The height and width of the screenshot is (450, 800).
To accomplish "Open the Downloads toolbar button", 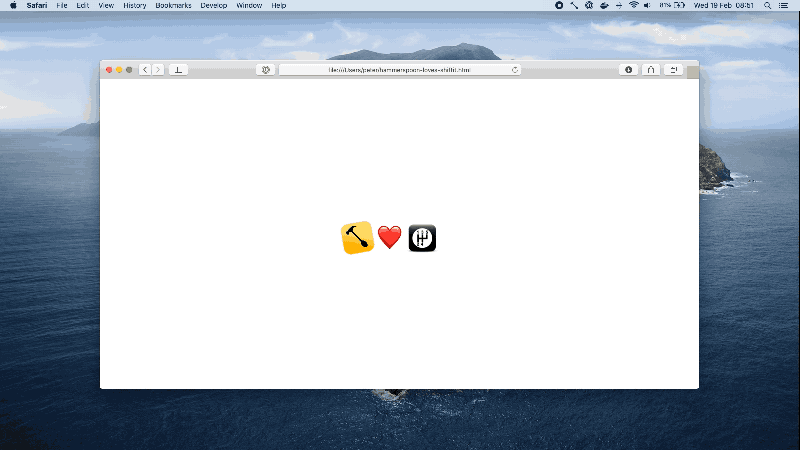I will pyautogui.click(x=629, y=70).
